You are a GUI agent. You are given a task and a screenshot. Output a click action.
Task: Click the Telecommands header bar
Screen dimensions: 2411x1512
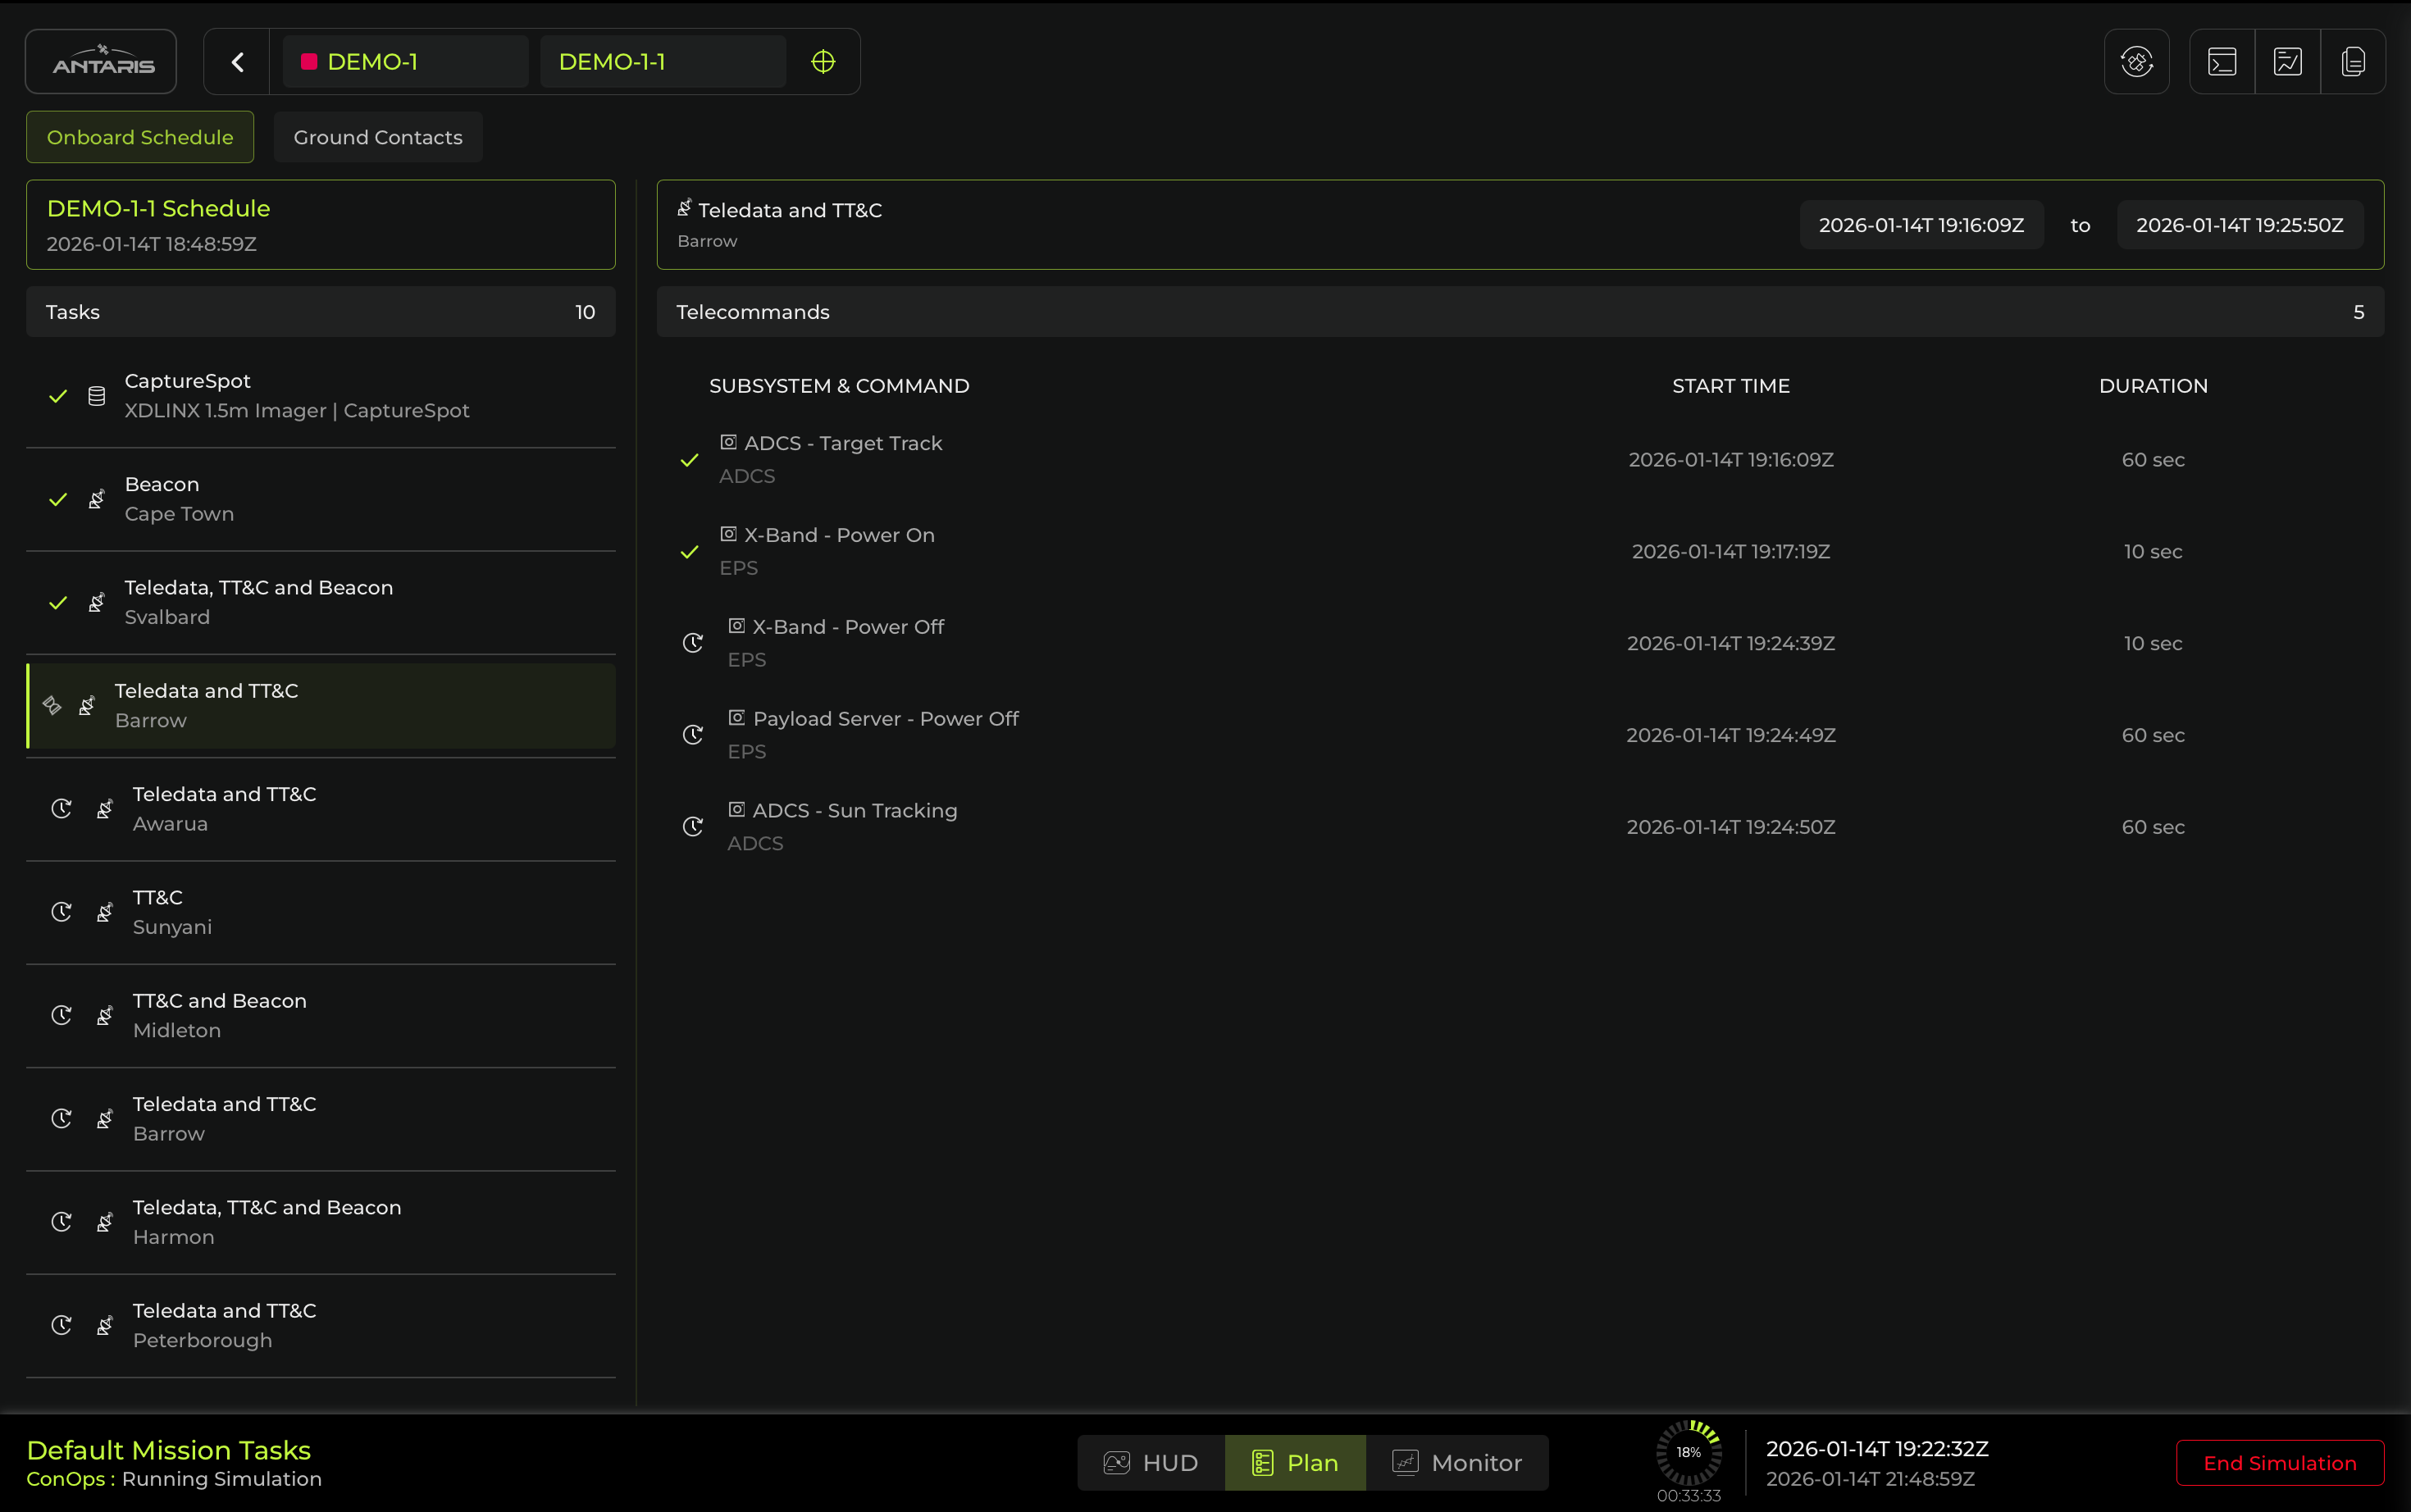pyautogui.click(x=1520, y=312)
